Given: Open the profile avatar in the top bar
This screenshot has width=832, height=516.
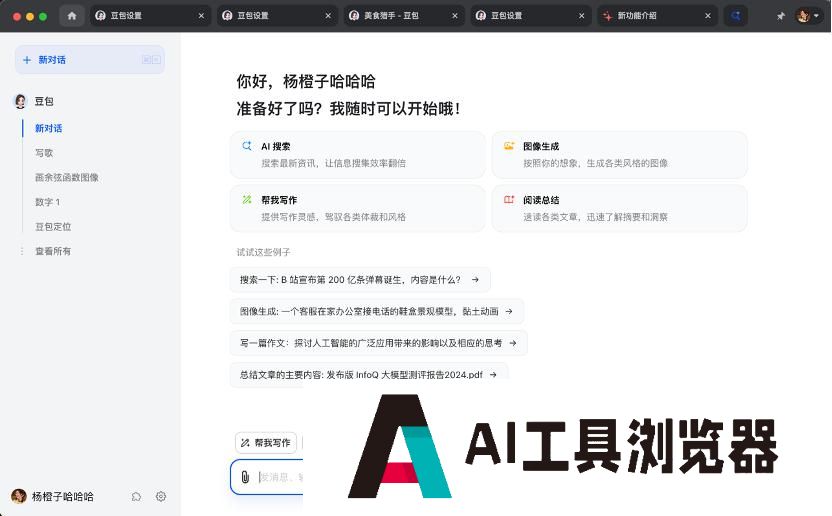Looking at the screenshot, I should 803,16.
